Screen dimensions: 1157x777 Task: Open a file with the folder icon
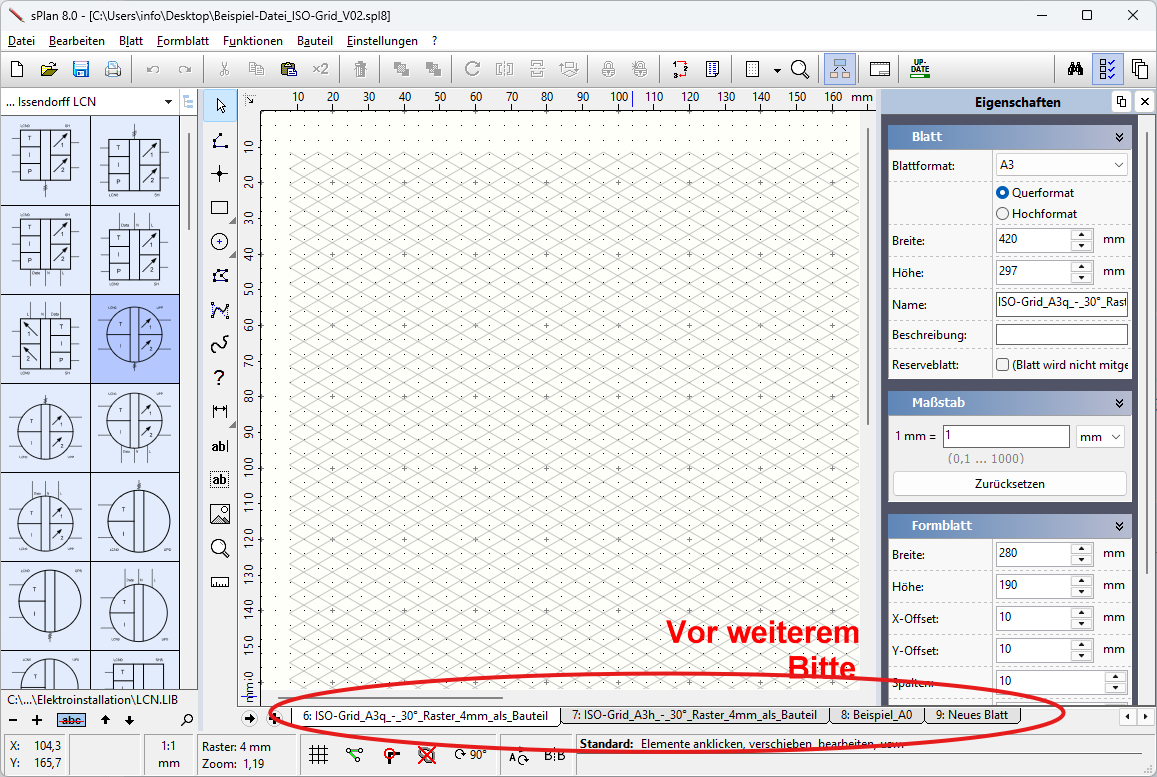(x=49, y=69)
